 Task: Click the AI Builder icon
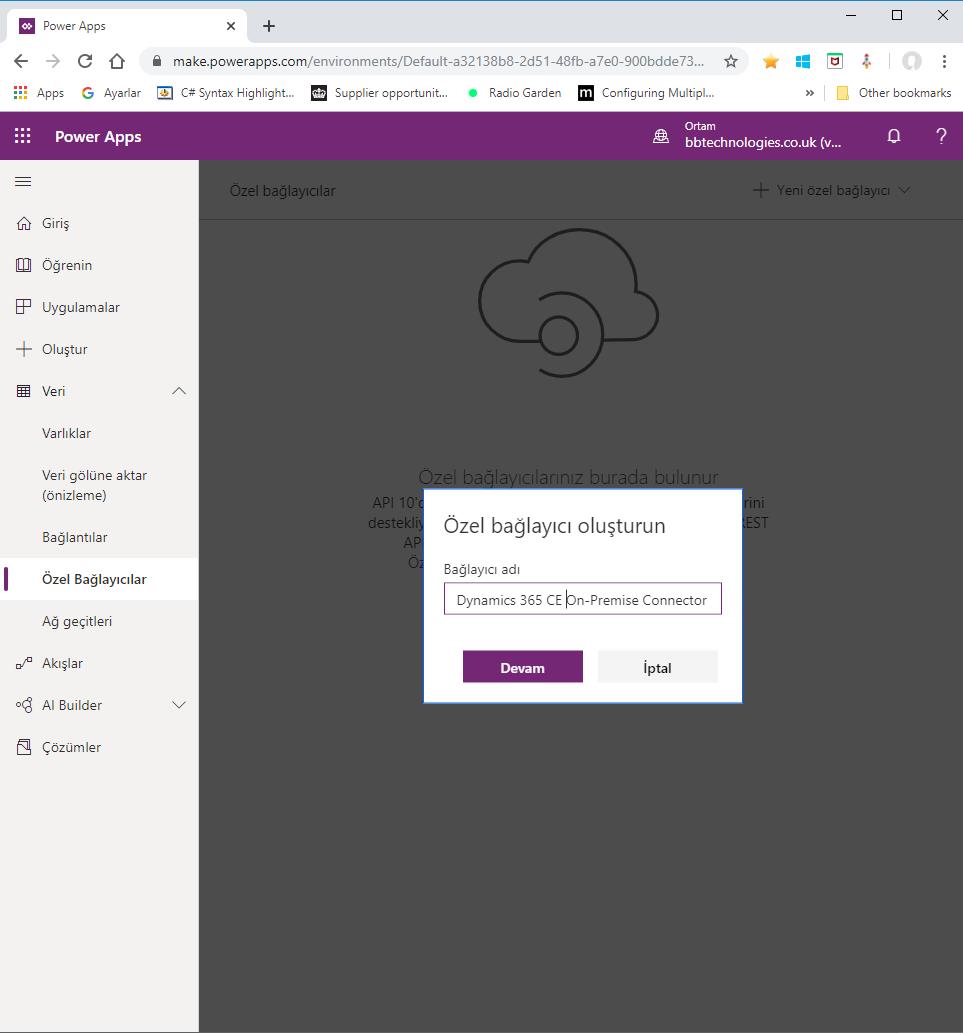click(24, 706)
